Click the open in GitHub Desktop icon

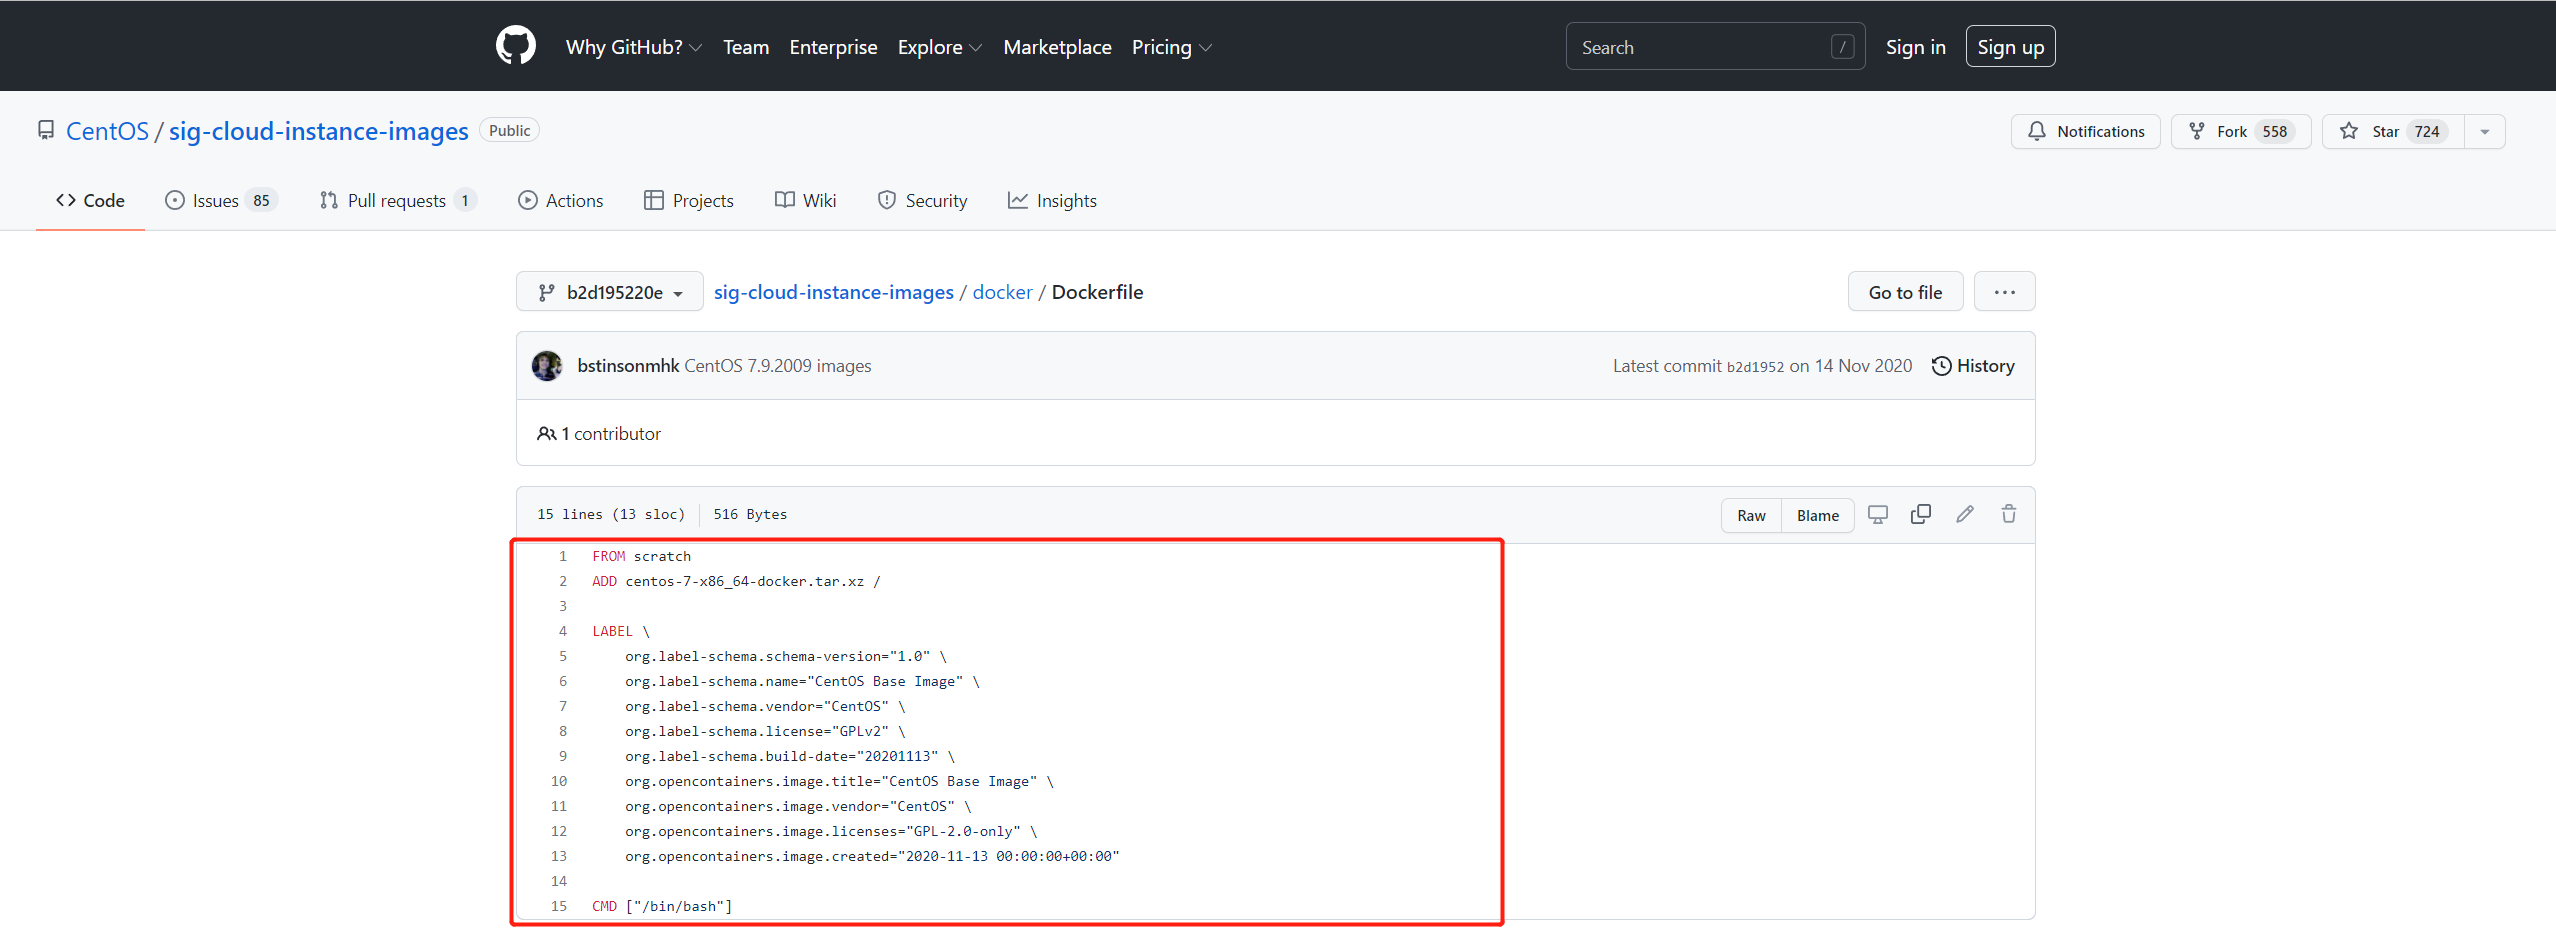(x=1878, y=514)
